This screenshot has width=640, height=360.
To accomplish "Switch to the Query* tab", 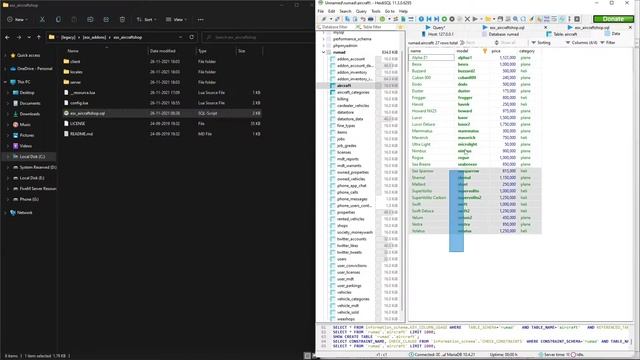I will (x=436, y=27).
